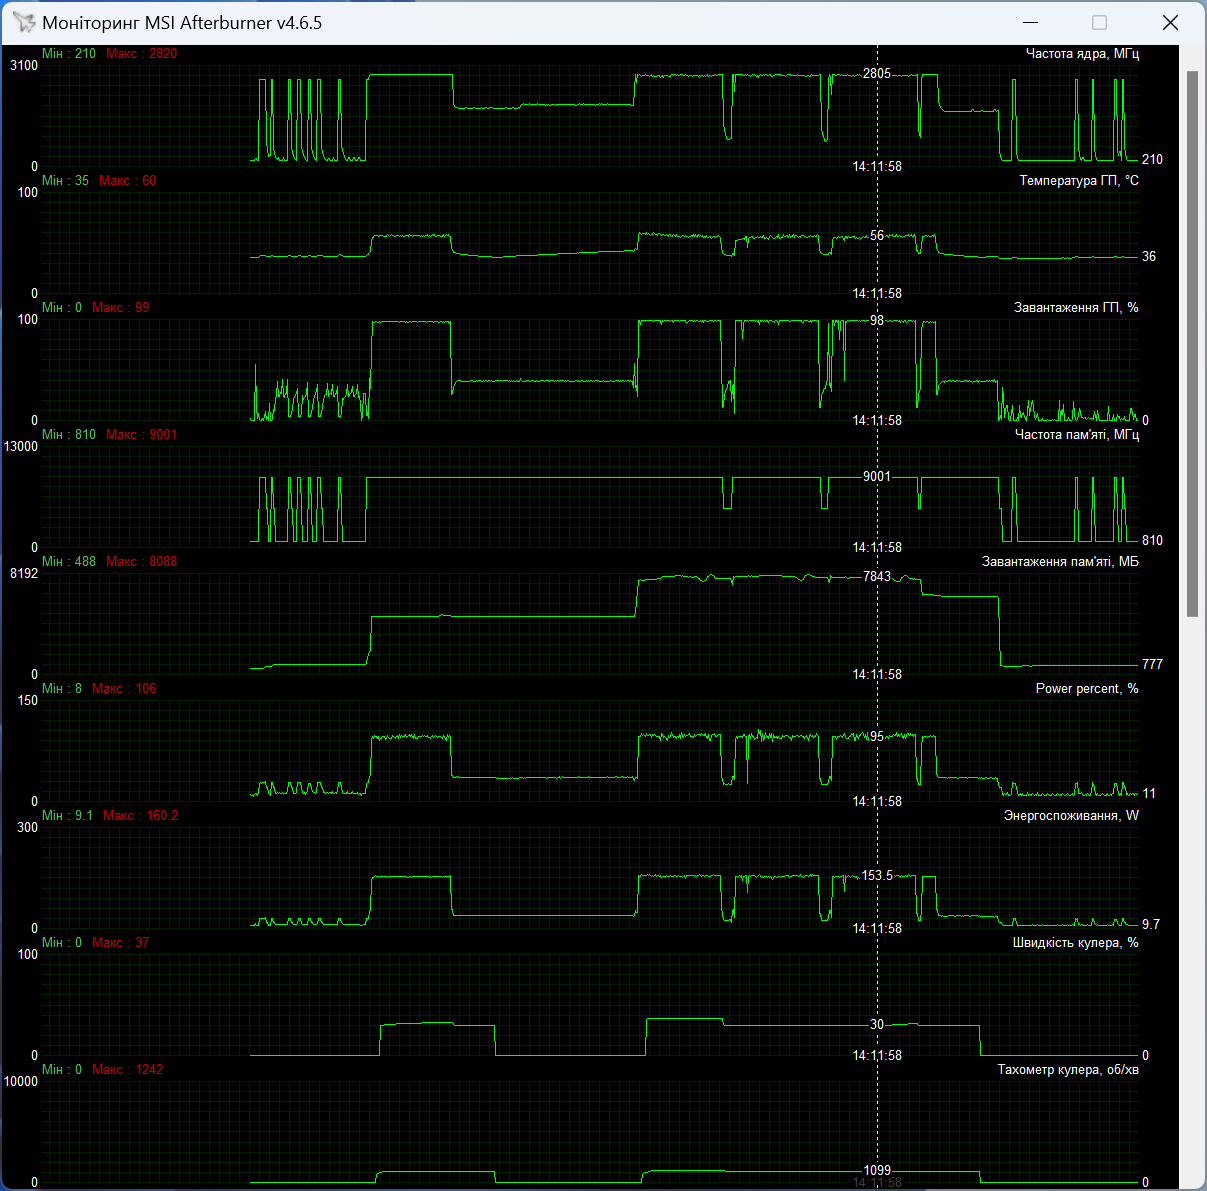1207x1191 pixels.
Task: Click the 7843 marker value on memory usage graph
Action: point(877,576)
